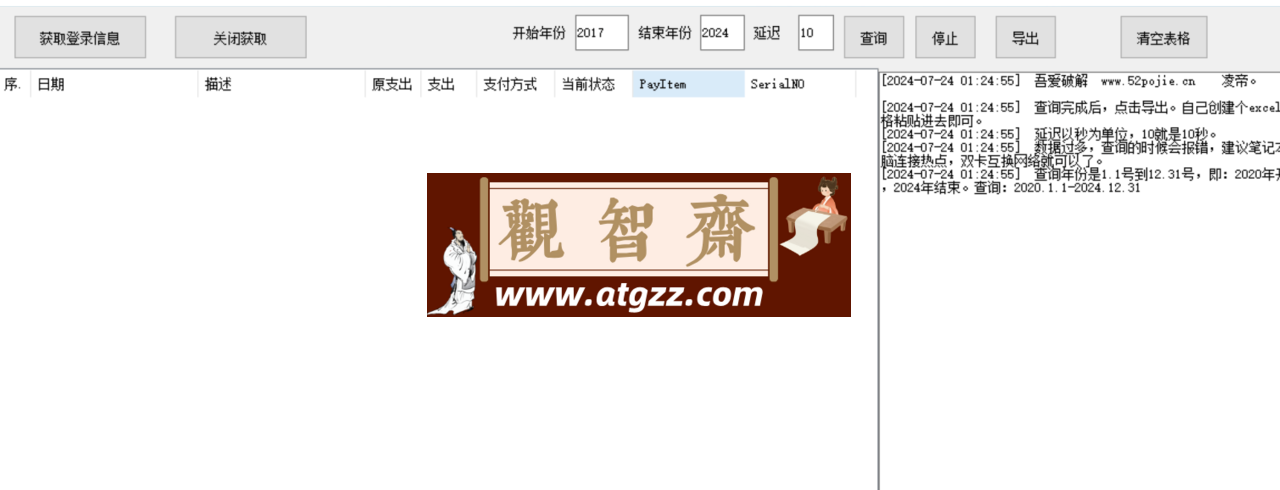The height and width of the screenshot is (490, 1280).
Task: Select the SerialNO column header
Action: pos(800,85)
